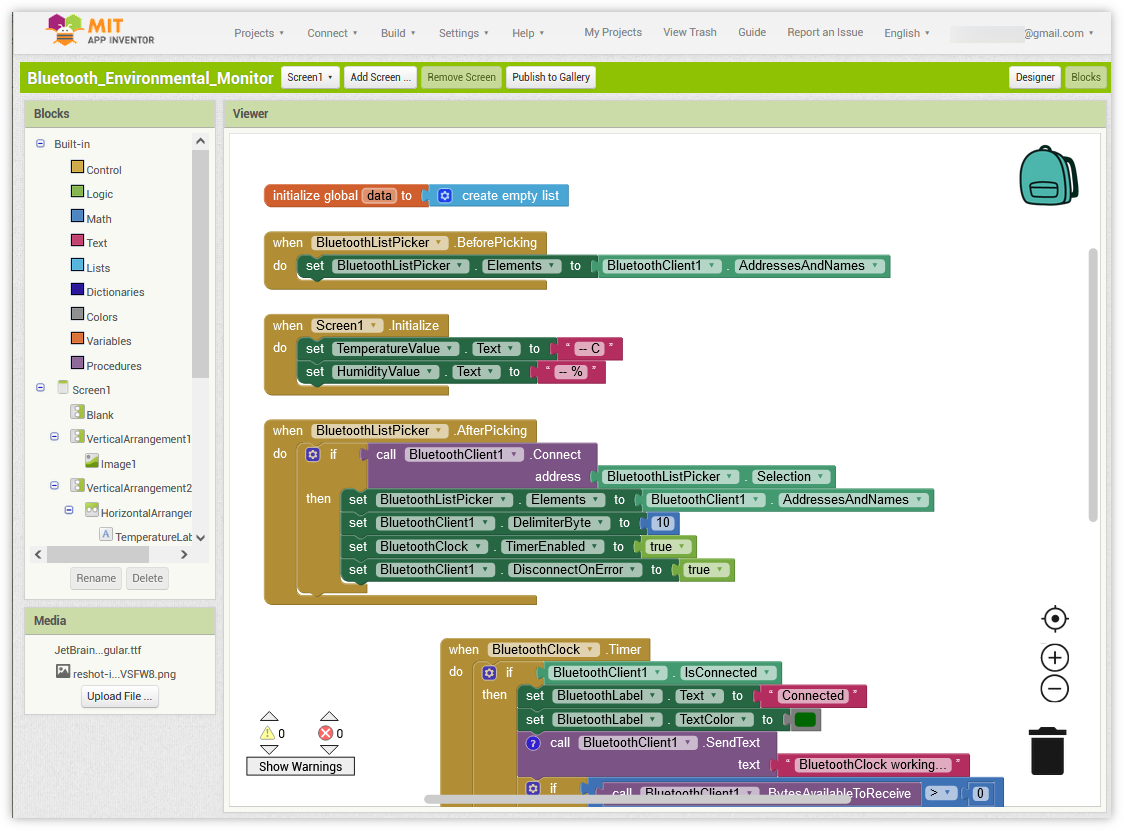
Task: Click the viewer vertical scrollbar
Action: coord(1093,384)
